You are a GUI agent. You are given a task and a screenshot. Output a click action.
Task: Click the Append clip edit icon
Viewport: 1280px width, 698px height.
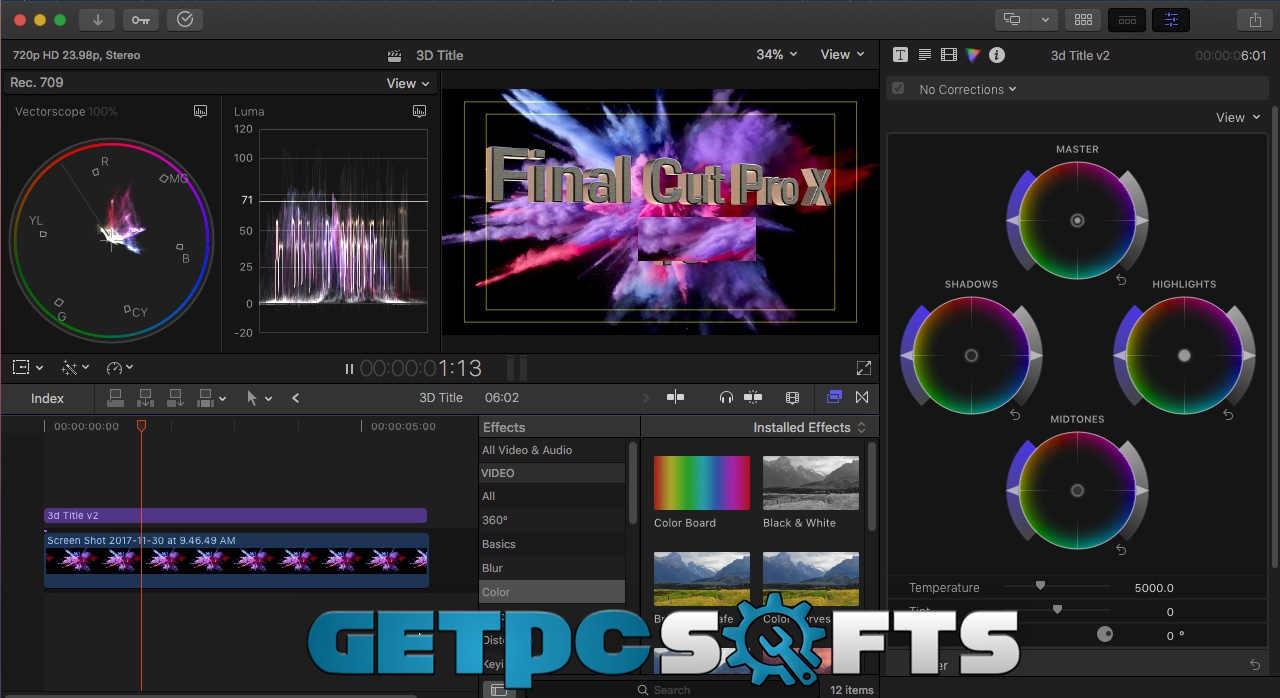point(176,398)
